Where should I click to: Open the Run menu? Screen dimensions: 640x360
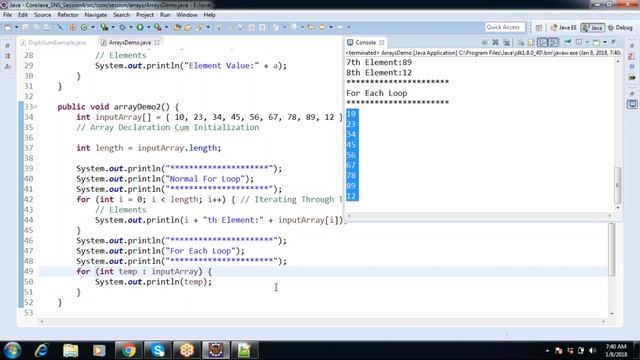pyautogui.click(x=165, y=15)
